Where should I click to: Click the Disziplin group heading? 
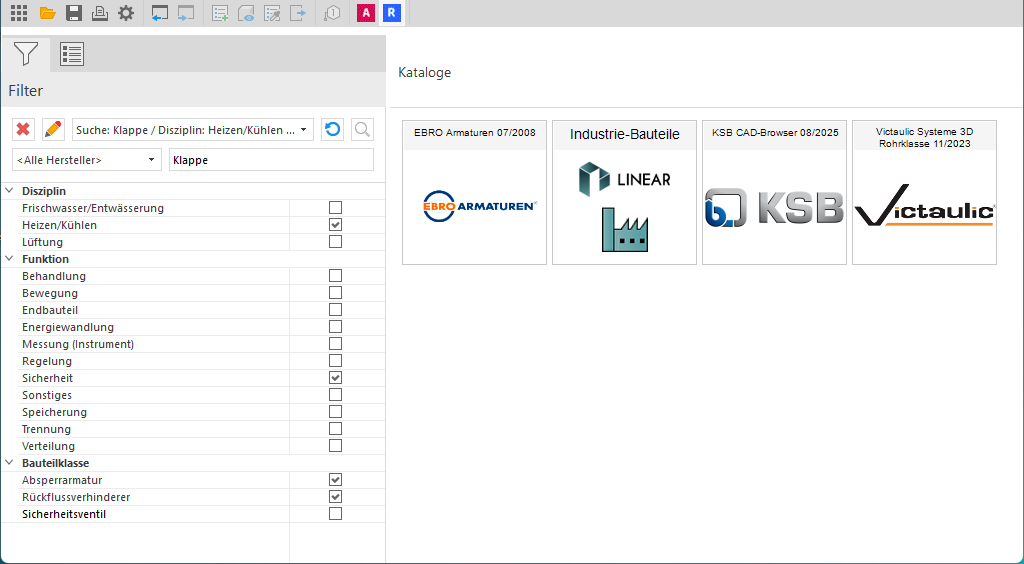click(x=44, y=191)
